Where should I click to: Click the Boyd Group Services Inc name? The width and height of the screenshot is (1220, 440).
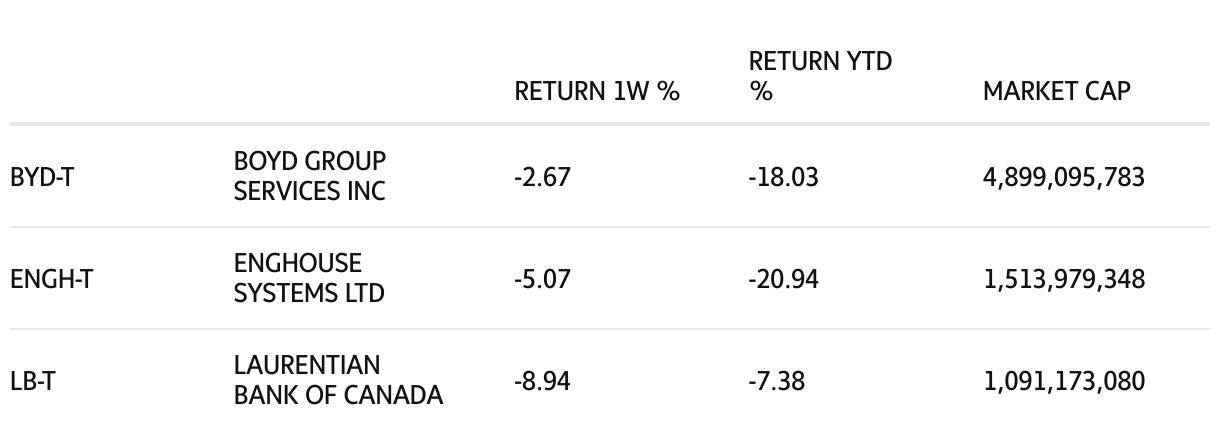(x=309, y=177)
